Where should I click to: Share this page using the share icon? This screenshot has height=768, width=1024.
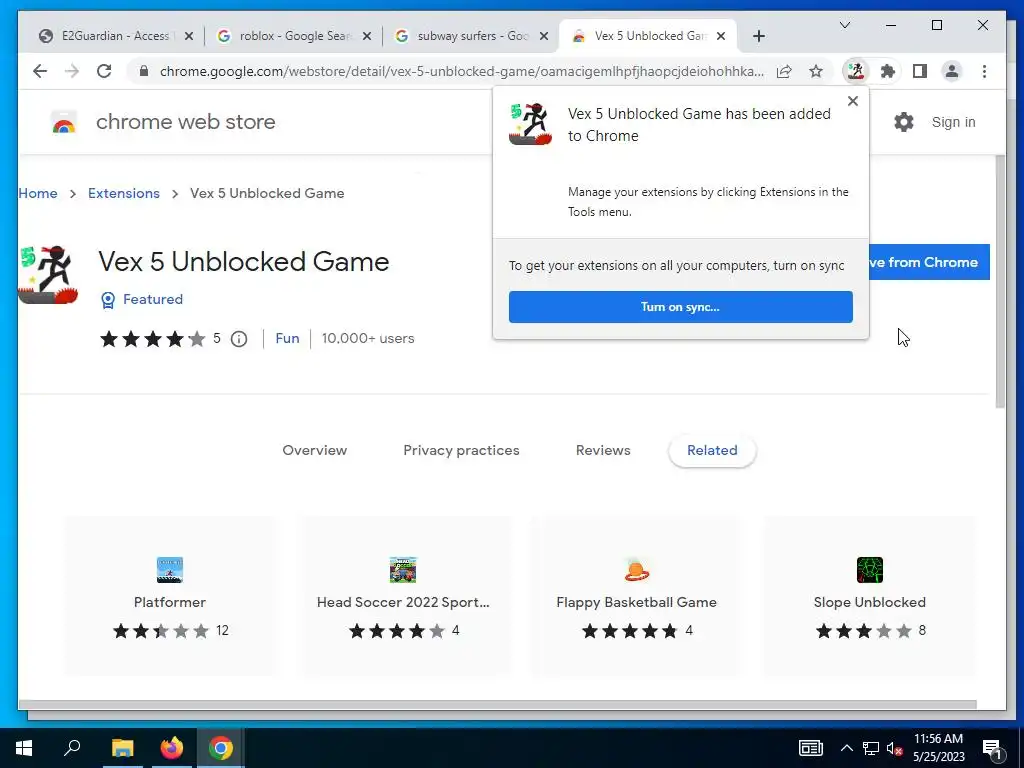click(x=784, y=71)
